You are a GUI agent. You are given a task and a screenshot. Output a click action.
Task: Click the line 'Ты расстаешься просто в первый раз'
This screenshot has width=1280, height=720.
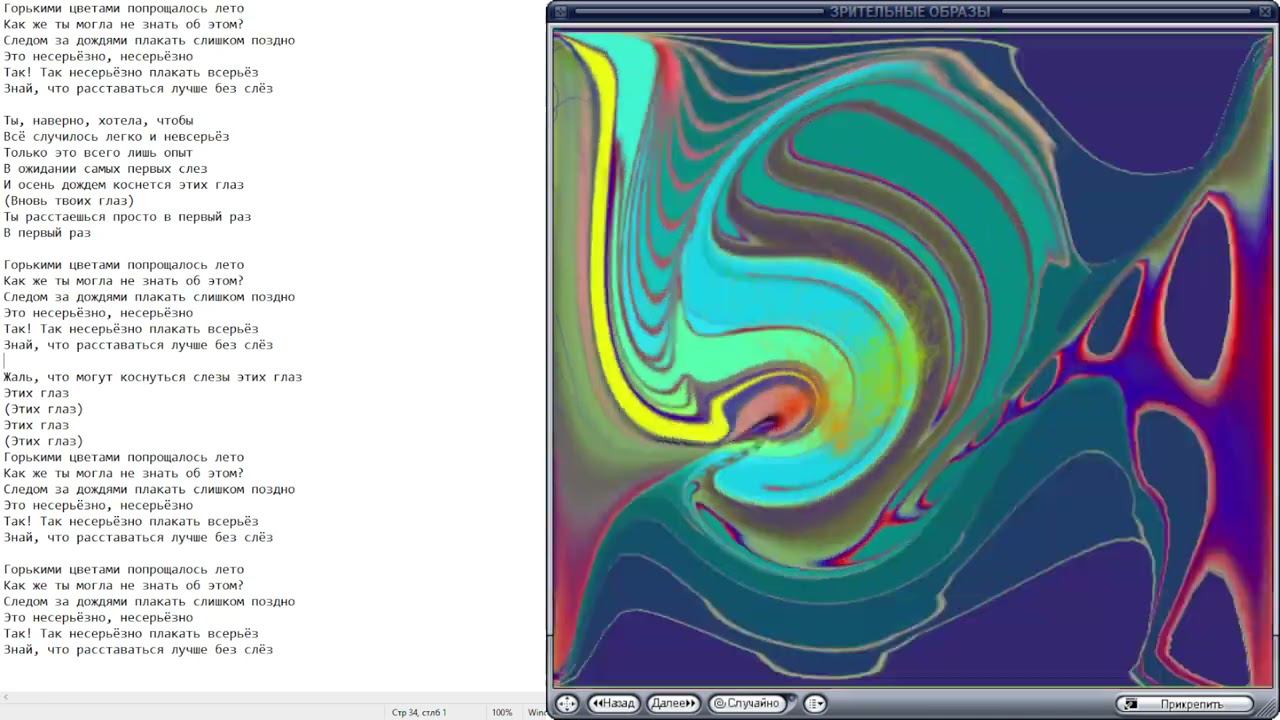point(127,217)
